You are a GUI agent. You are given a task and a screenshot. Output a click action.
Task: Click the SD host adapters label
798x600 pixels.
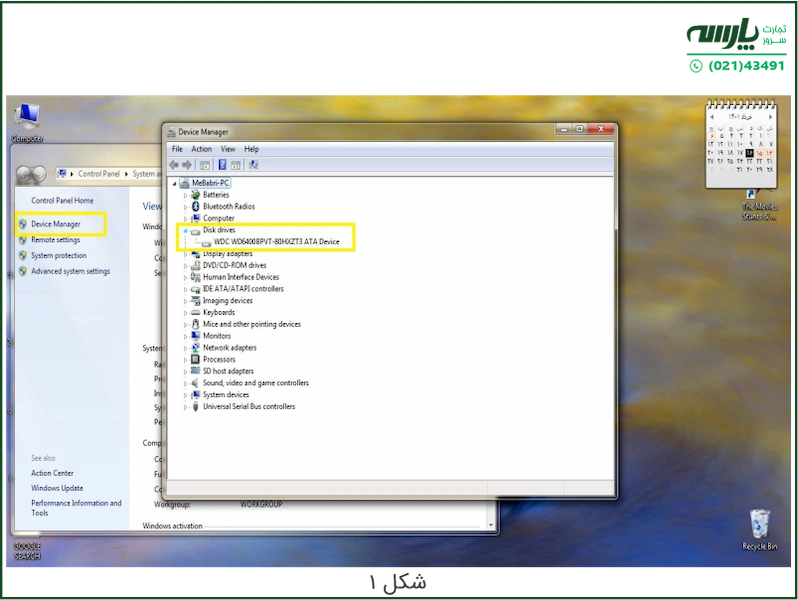point(228,372)
